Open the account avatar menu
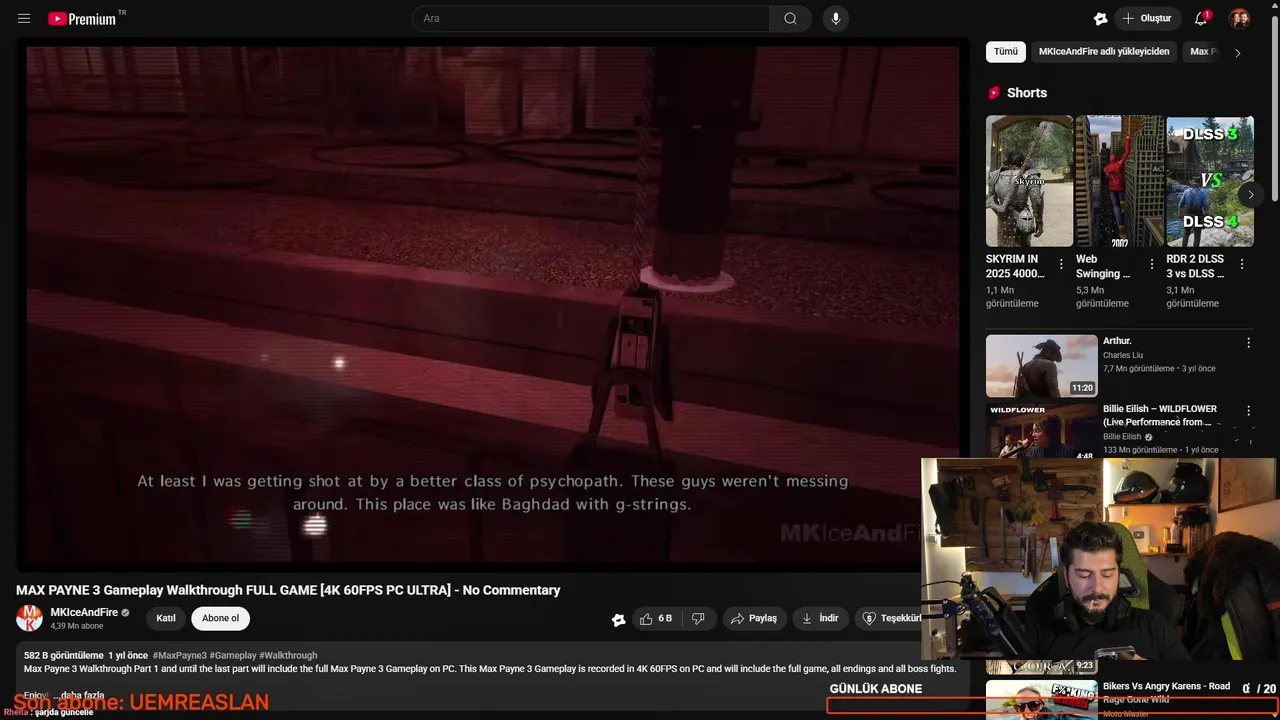 [1239, 18]
